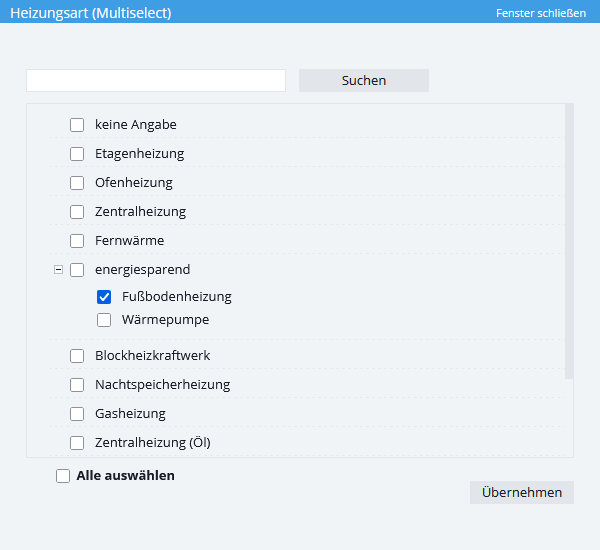Select the Nachtspeicherheizung checkbox
600x550 pixels.
pyautogui.click(x=77, y=385)
